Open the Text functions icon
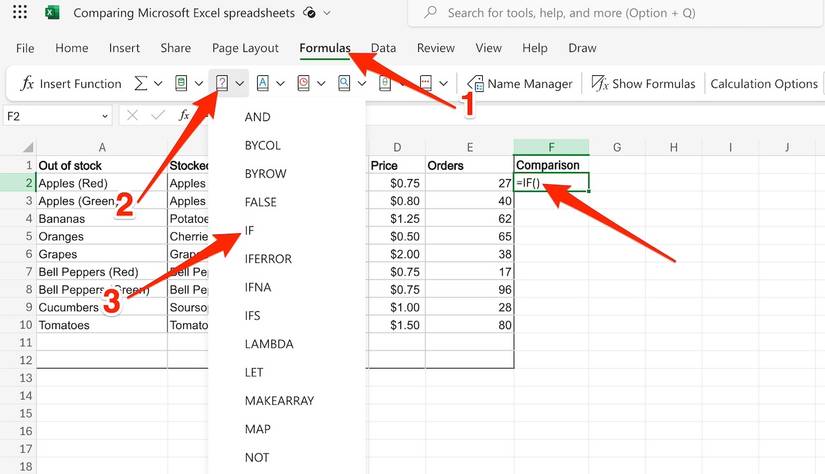The image size is (825, 474). pyautogui.click(x=263, y=84)
